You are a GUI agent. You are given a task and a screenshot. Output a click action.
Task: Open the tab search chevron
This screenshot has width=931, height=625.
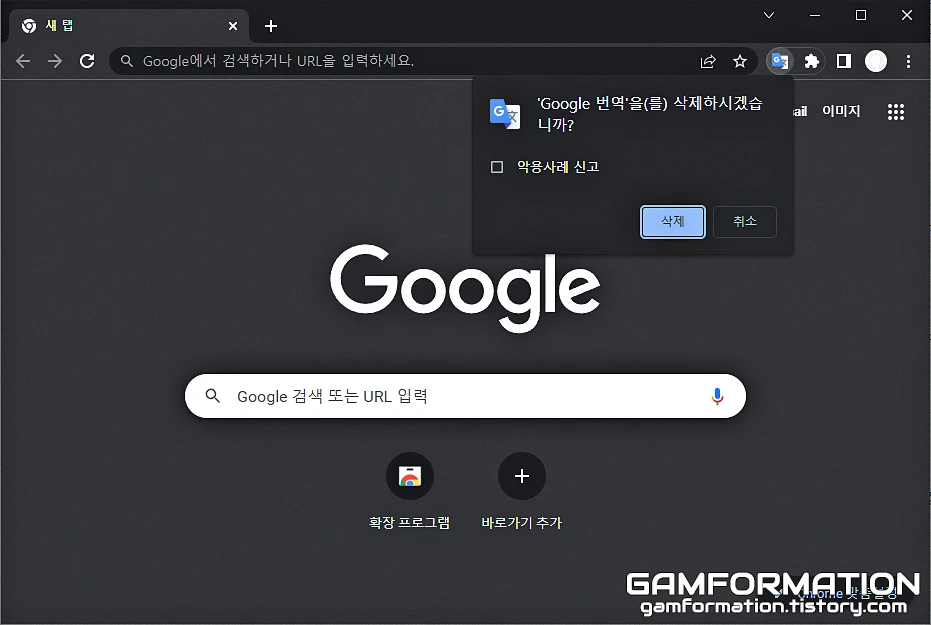click(769, 15)
